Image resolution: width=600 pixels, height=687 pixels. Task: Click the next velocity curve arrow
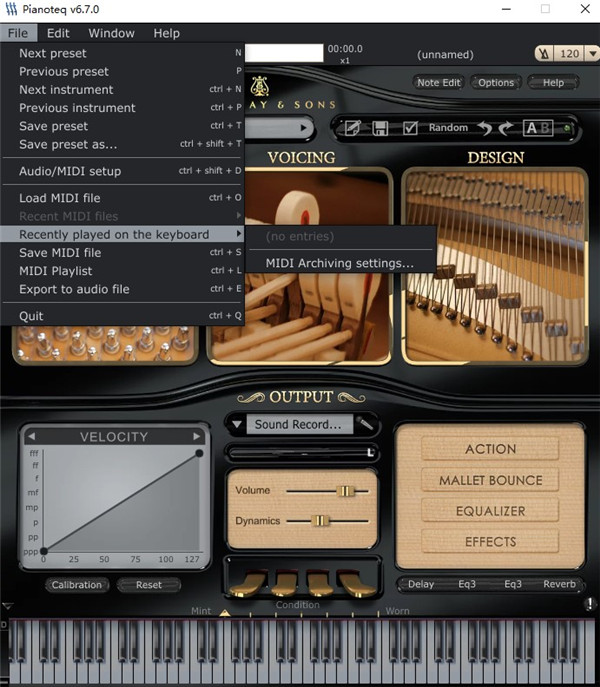tap(197, 437)
